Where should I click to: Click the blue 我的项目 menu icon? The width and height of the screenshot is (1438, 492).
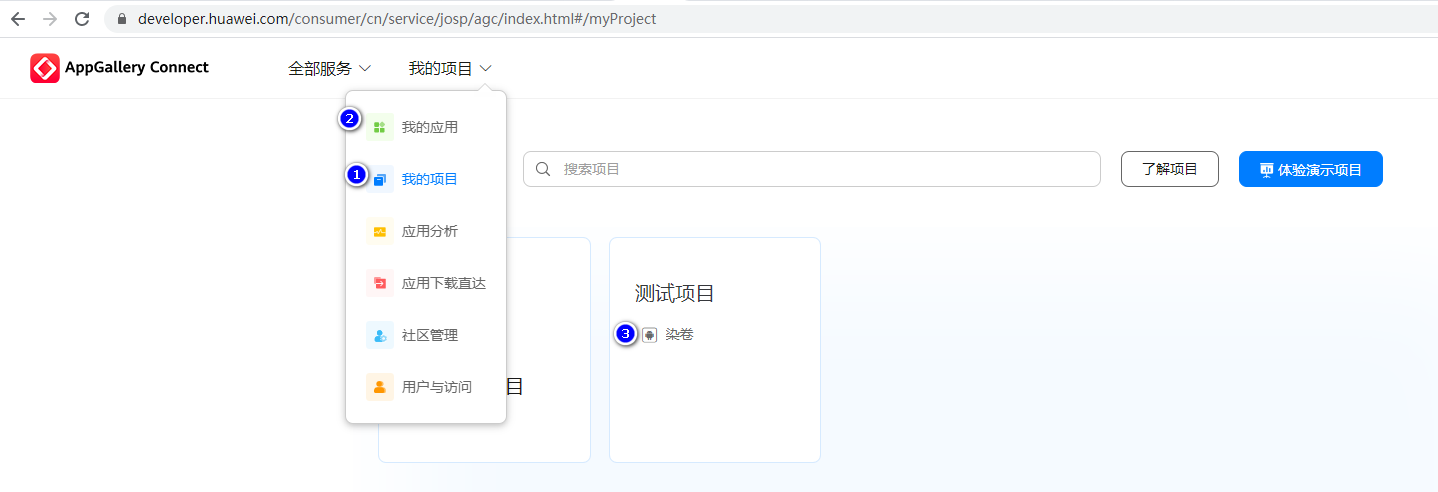tap(380, 180)
